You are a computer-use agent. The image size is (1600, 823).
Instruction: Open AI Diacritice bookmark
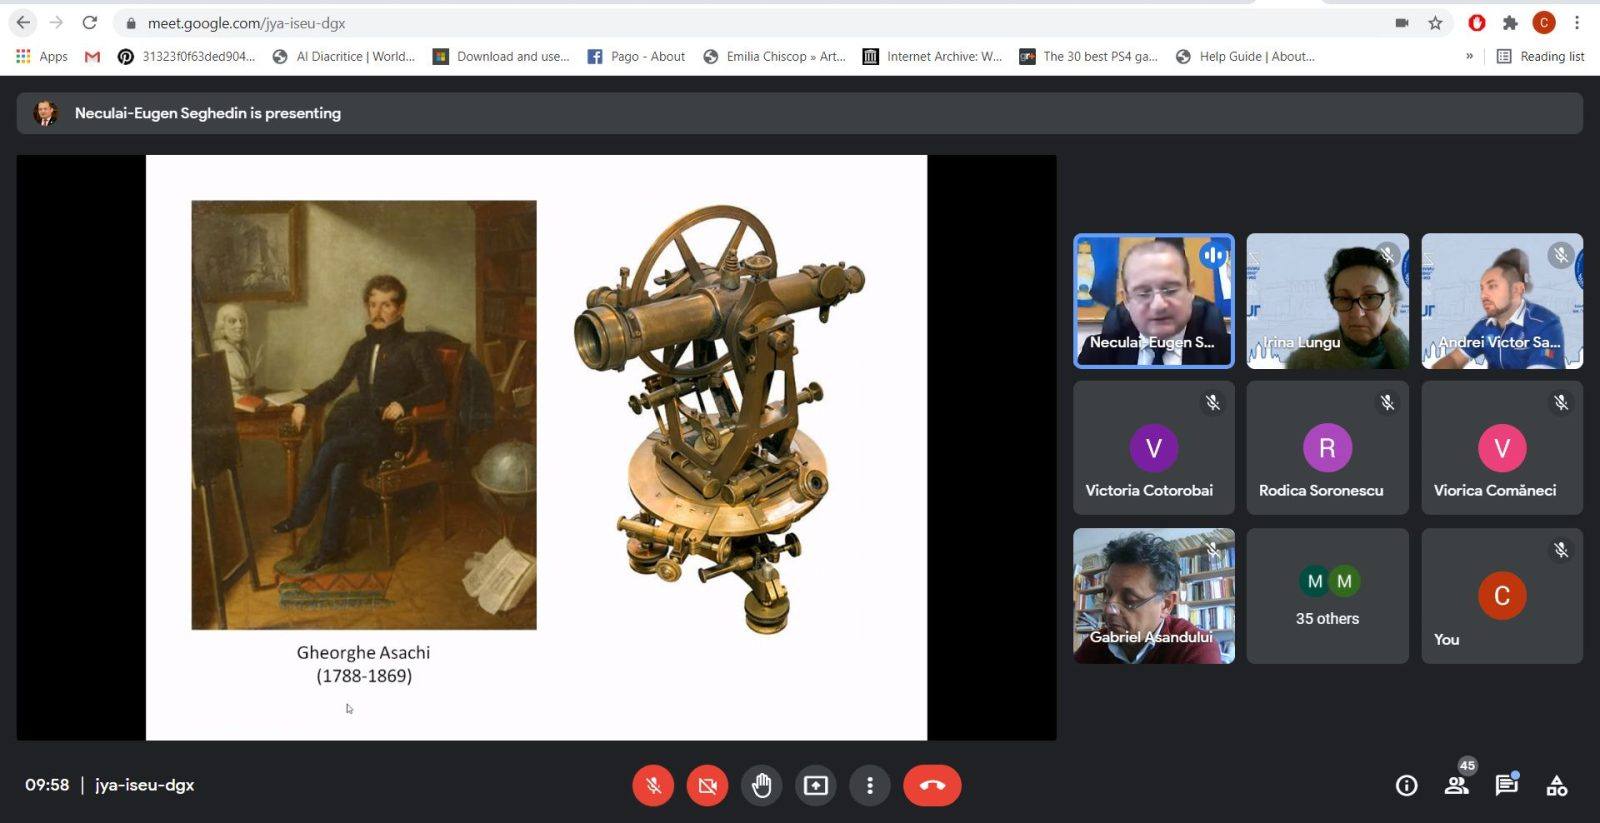(x=343, y=57)
